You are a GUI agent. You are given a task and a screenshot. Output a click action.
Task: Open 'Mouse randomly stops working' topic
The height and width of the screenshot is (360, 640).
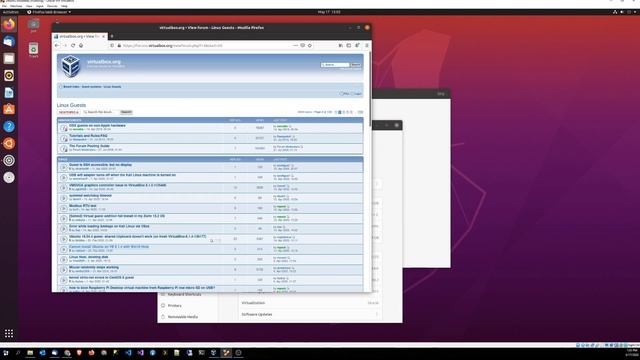click(x=94, y=267)
